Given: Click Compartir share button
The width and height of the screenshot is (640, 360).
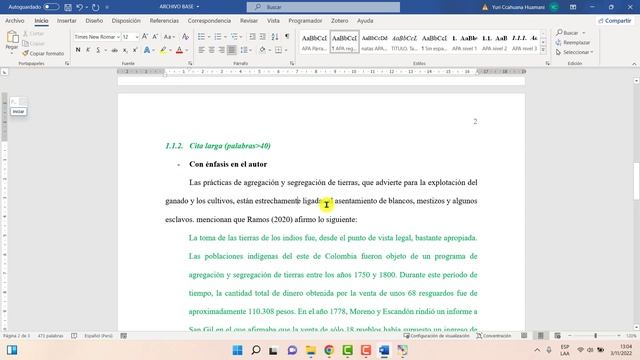Looking at the screenshot, I should (x=615, y=20).
